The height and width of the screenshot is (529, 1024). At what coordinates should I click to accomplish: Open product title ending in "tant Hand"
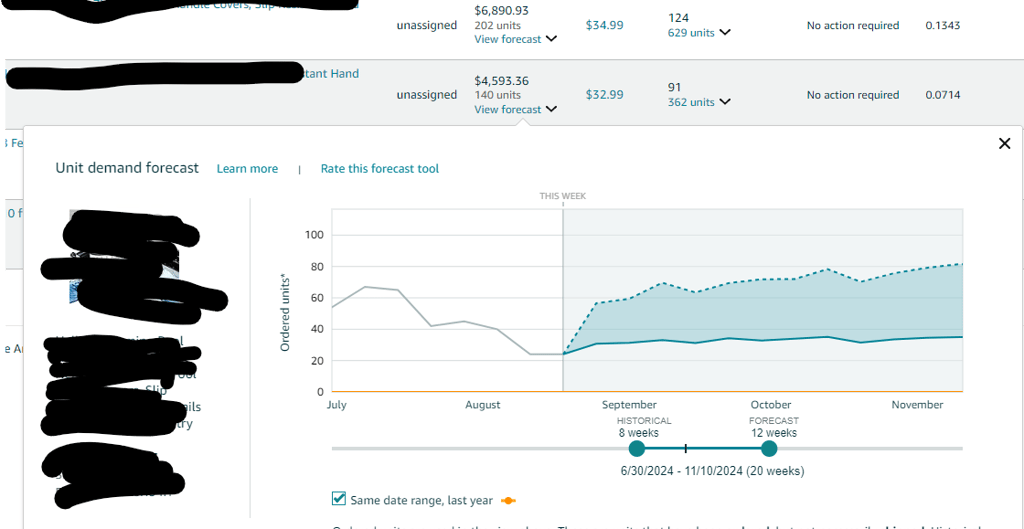coord(330,74)
